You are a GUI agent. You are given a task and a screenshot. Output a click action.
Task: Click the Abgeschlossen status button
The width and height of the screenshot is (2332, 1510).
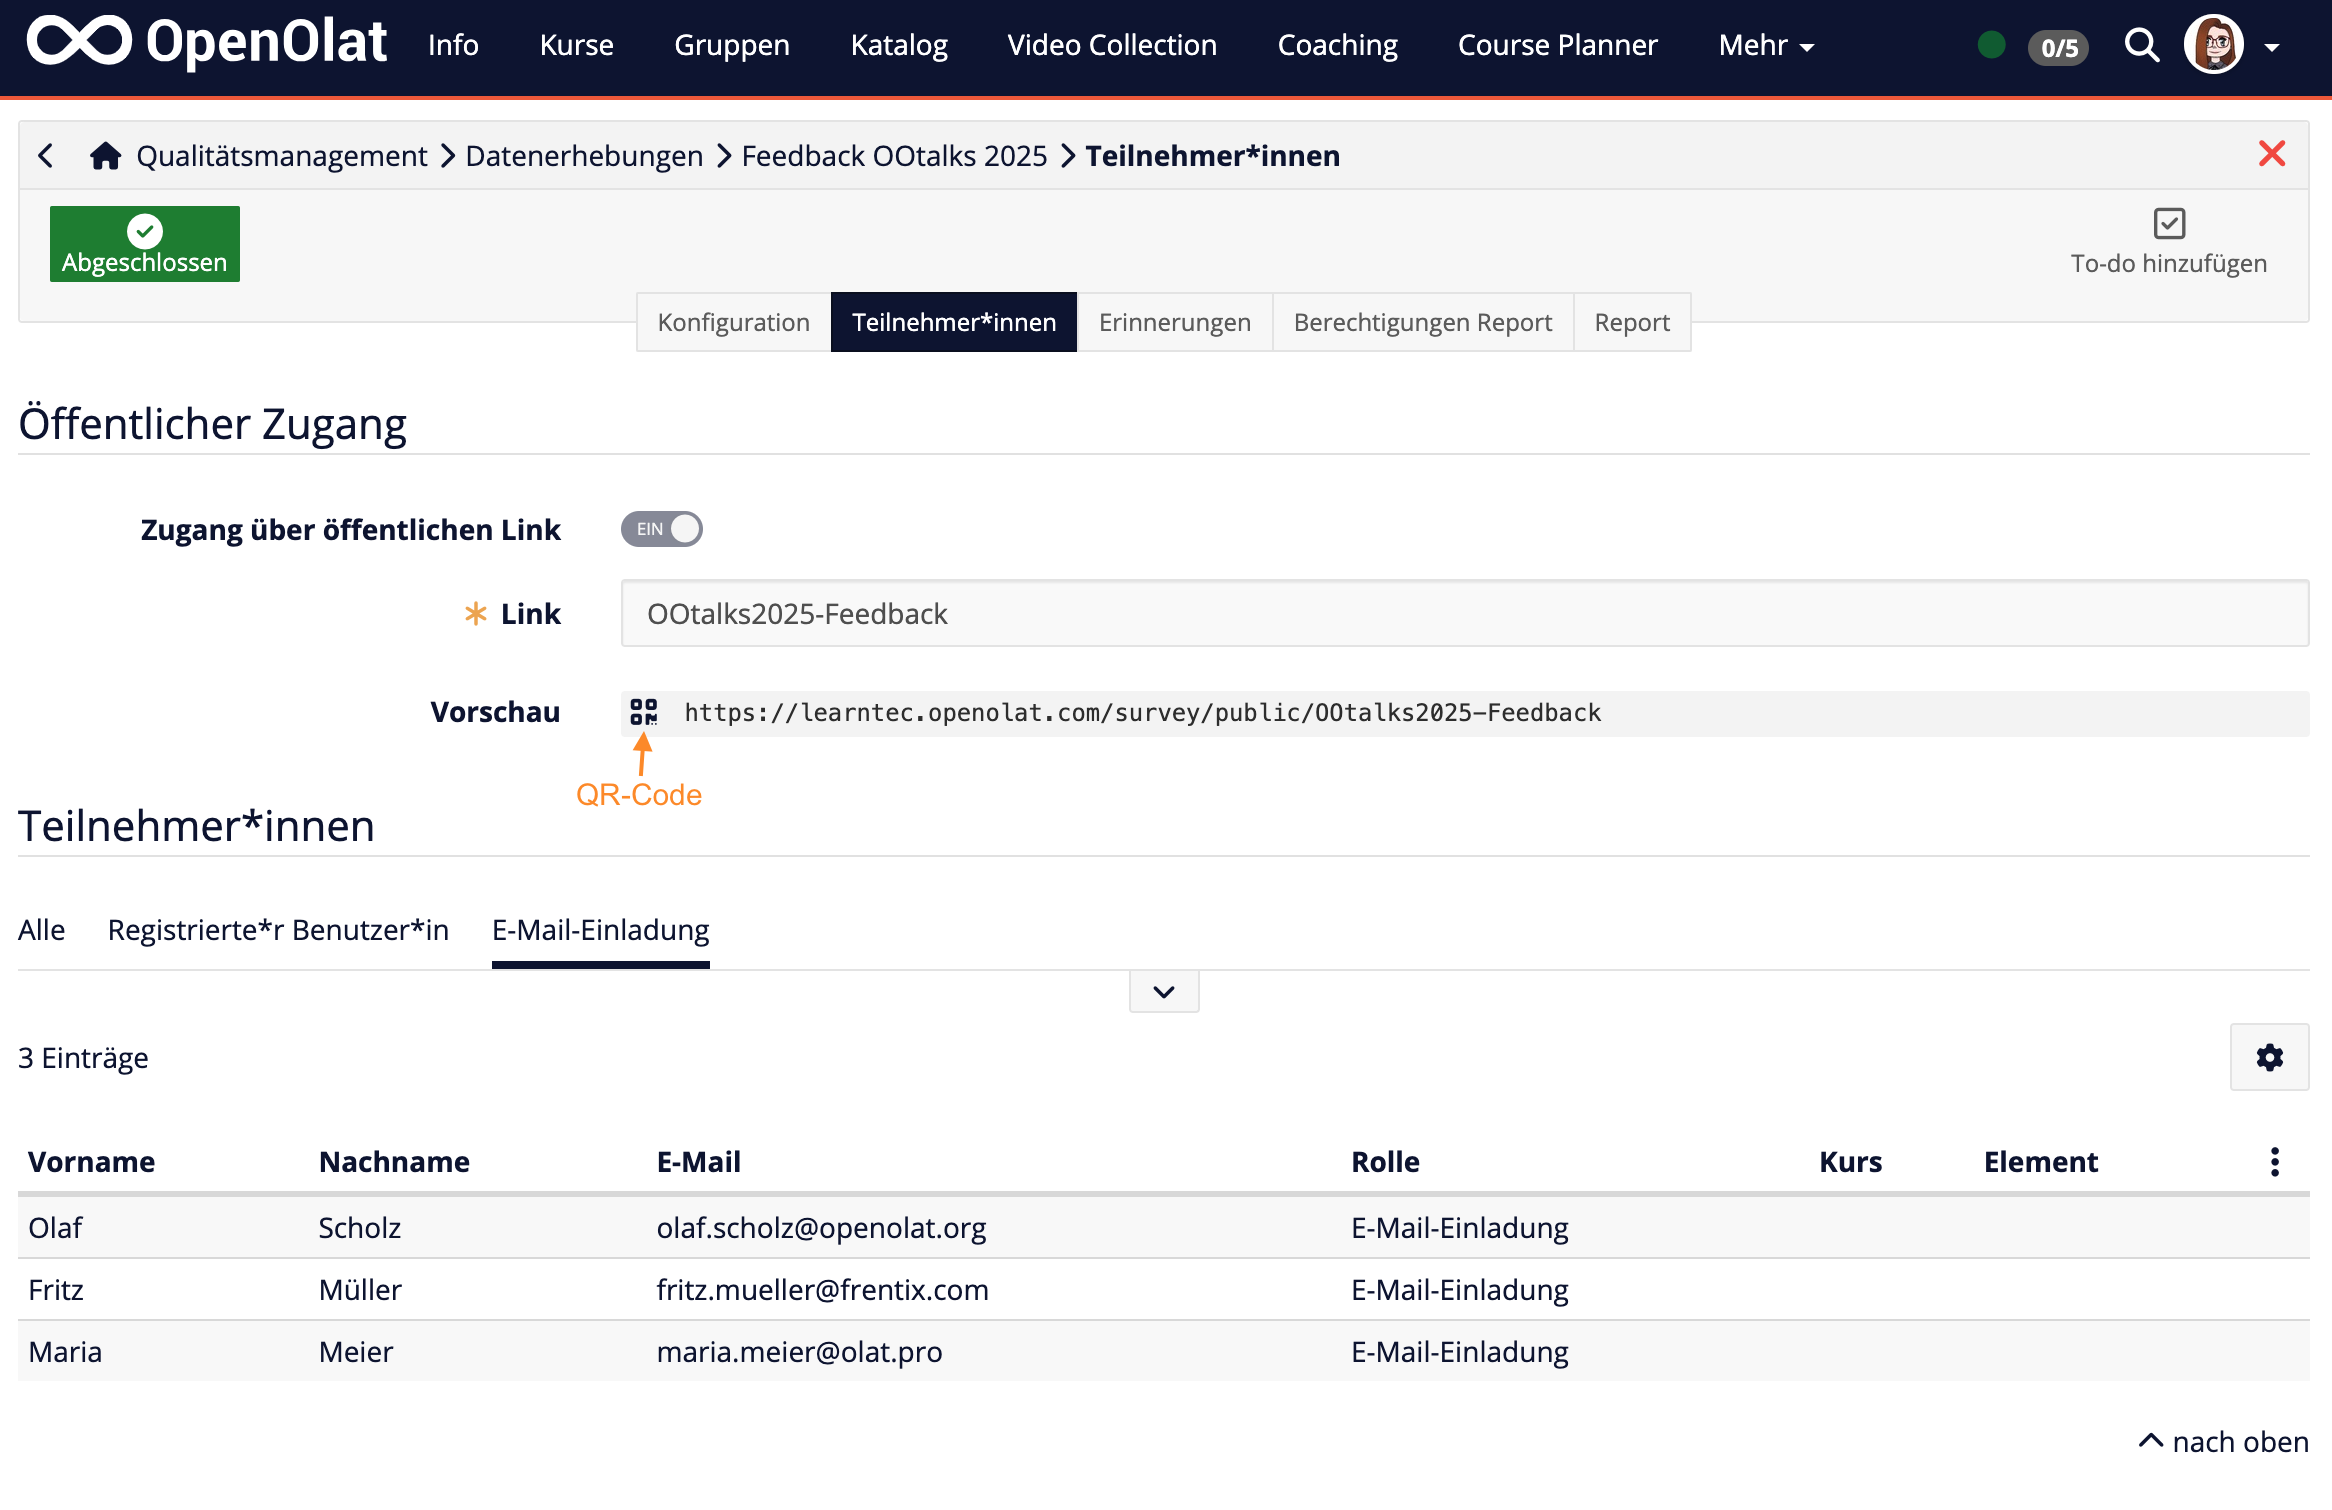145,244
